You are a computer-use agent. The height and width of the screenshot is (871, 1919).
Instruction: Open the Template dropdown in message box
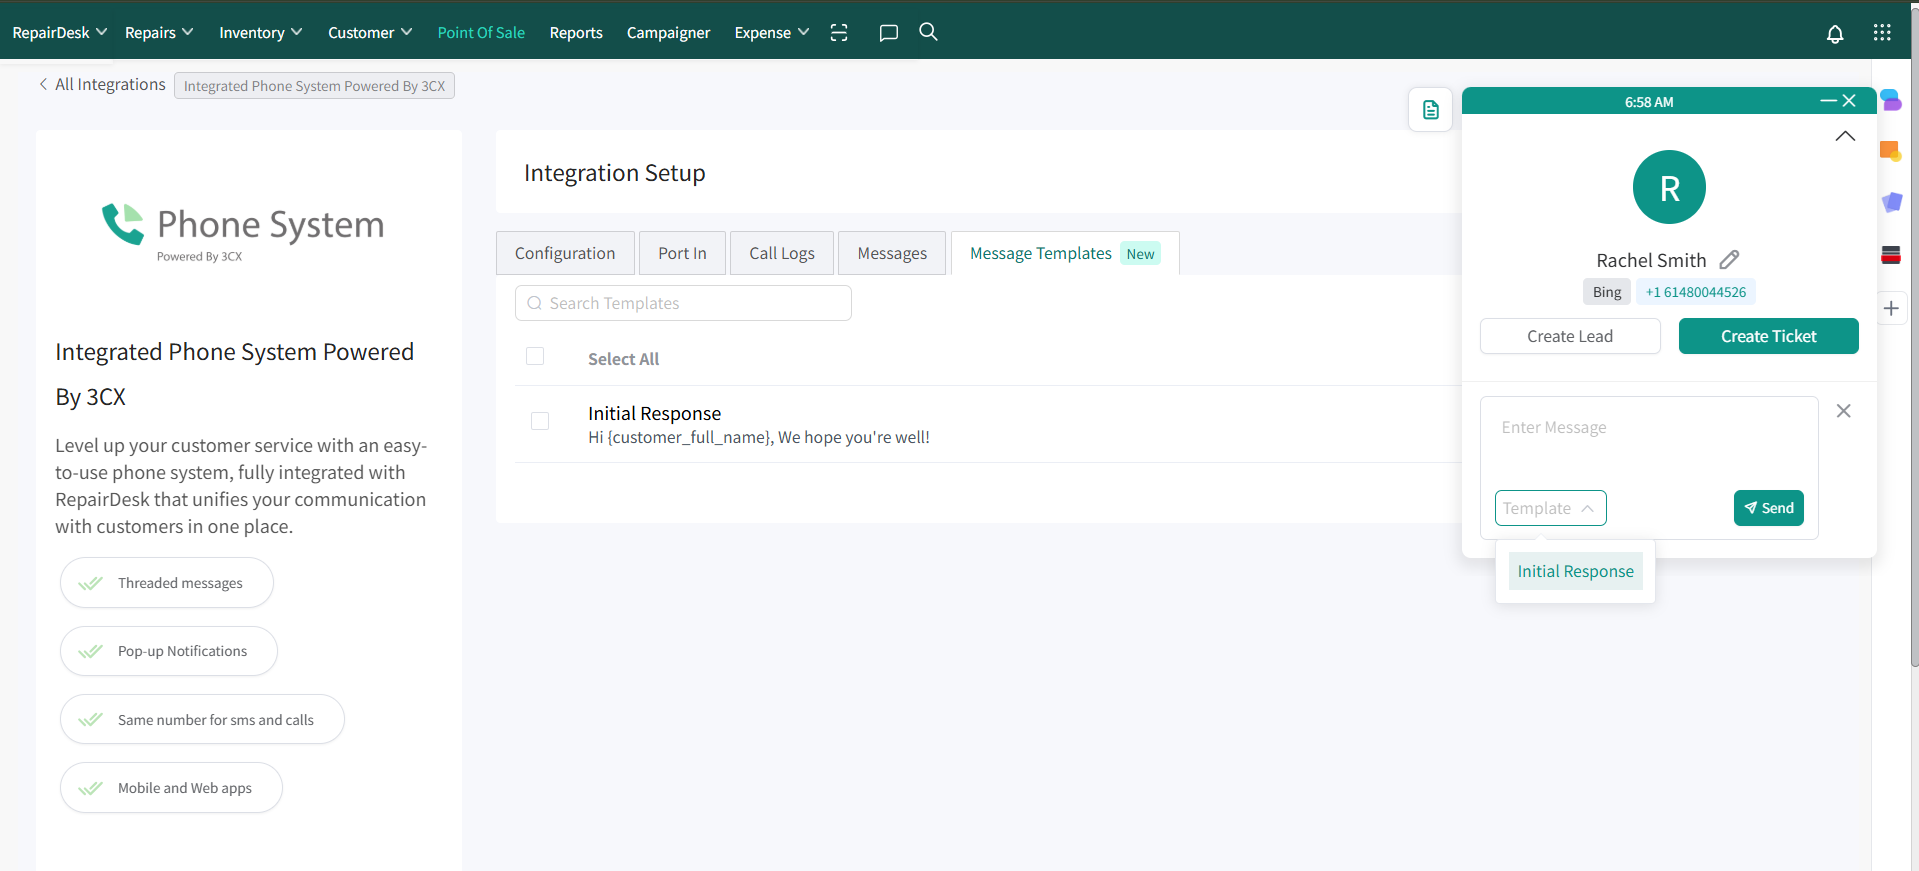(1549, 508)
